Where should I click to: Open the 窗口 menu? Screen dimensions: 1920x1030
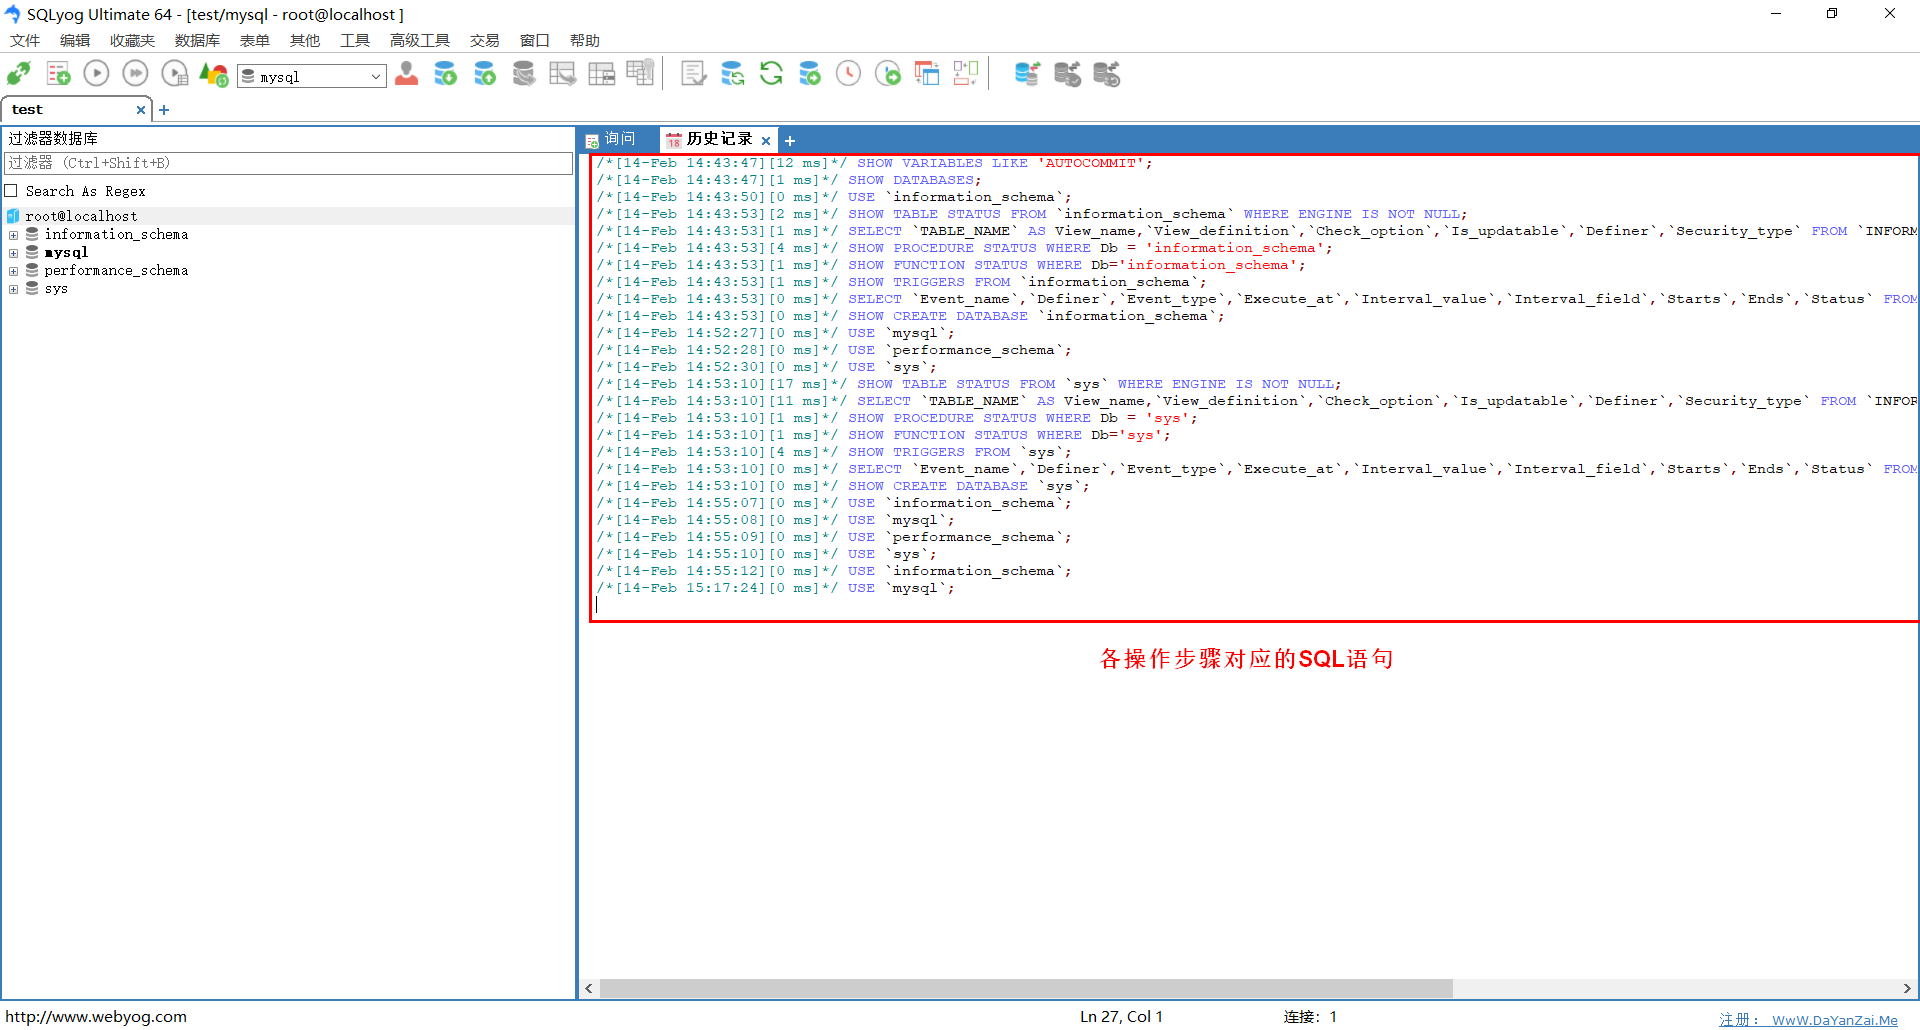(535, 40)
